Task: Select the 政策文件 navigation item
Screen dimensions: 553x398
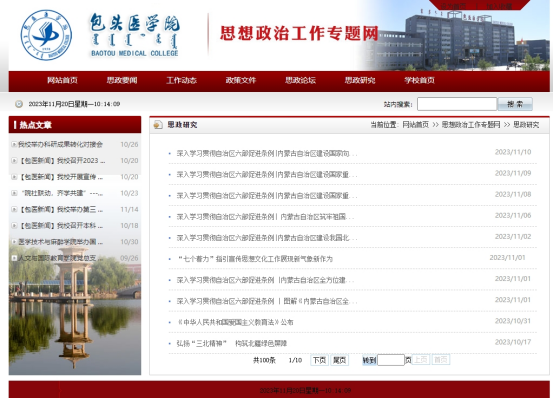Action: (x=241, y=80)
